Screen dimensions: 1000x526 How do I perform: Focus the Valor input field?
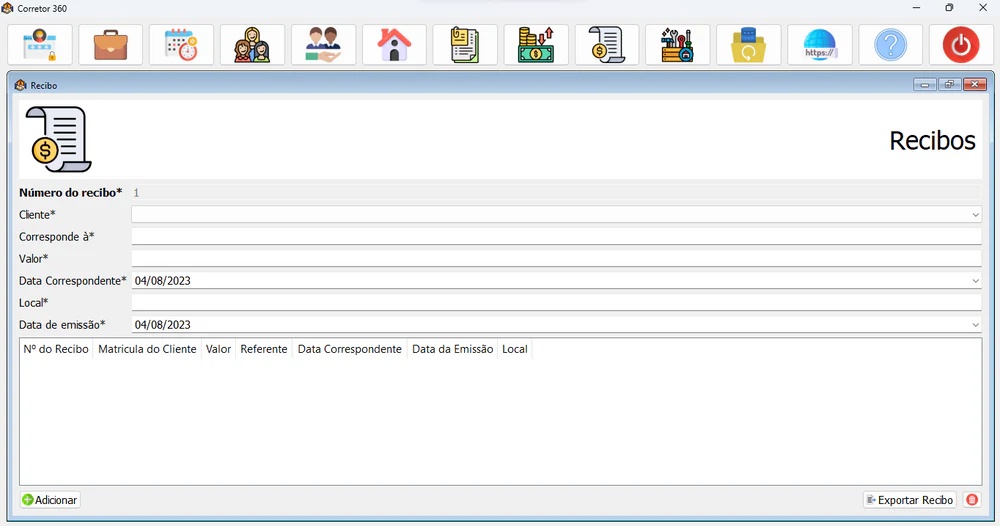[x=556, y=258]
